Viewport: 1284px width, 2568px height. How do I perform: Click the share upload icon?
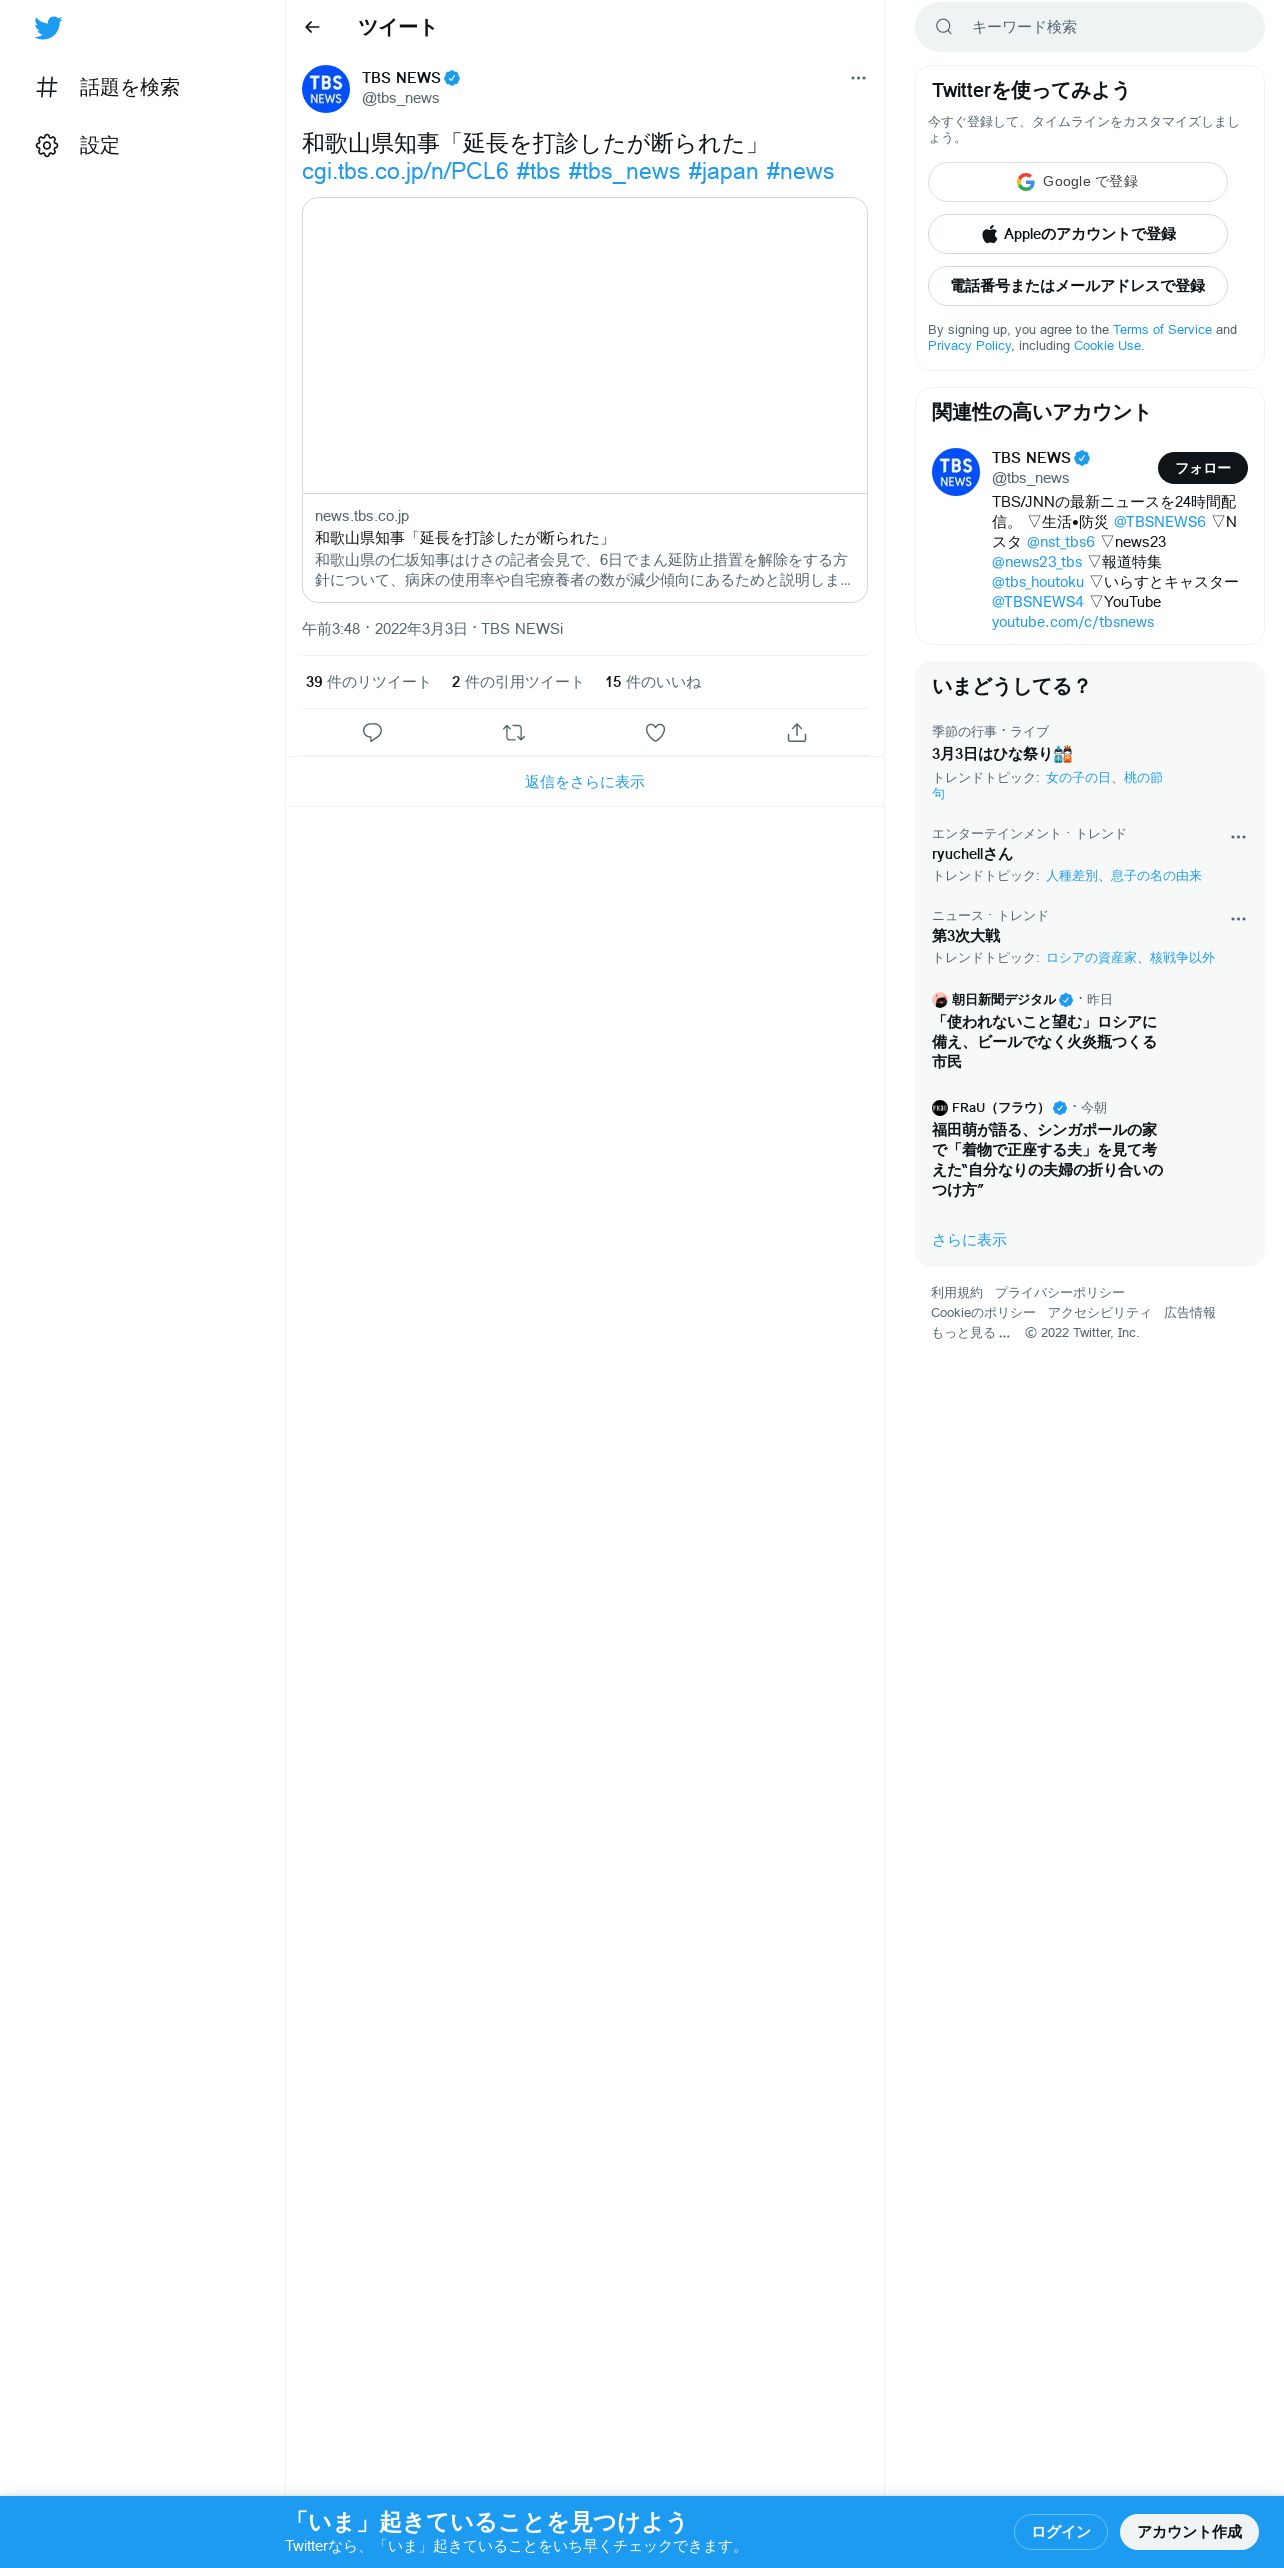pyautogui.click(x=797, y=733)
